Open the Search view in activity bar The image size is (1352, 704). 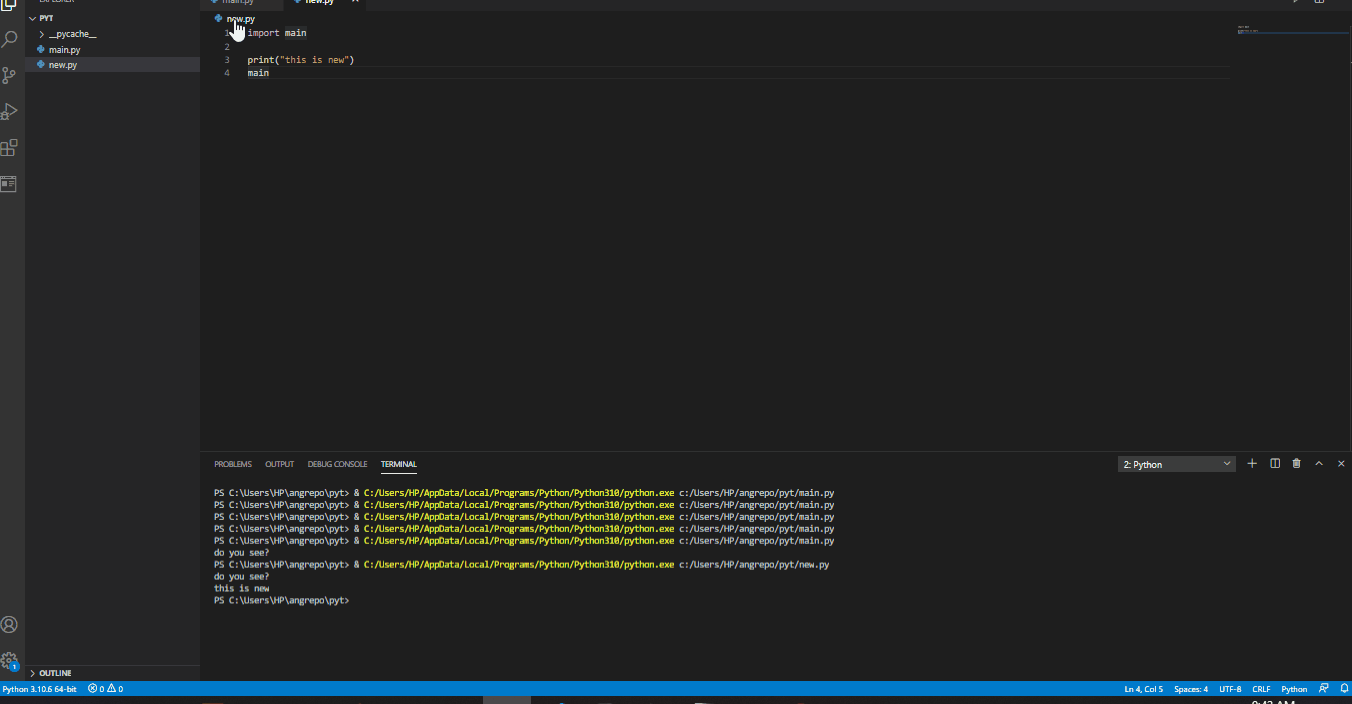(10, 40)
